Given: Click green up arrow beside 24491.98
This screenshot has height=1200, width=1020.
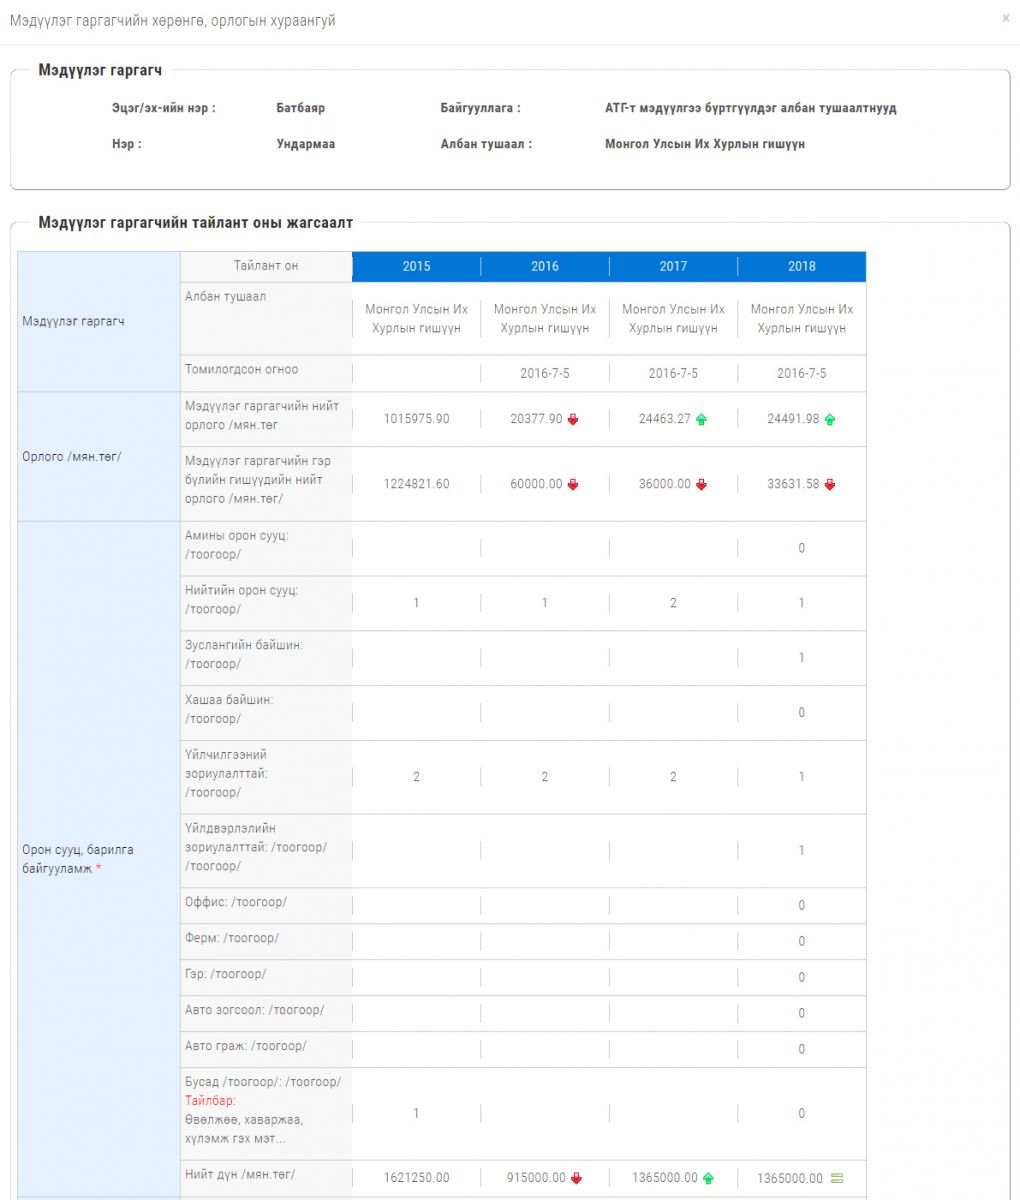Looking at the screenshot, I should click(829, 420).
